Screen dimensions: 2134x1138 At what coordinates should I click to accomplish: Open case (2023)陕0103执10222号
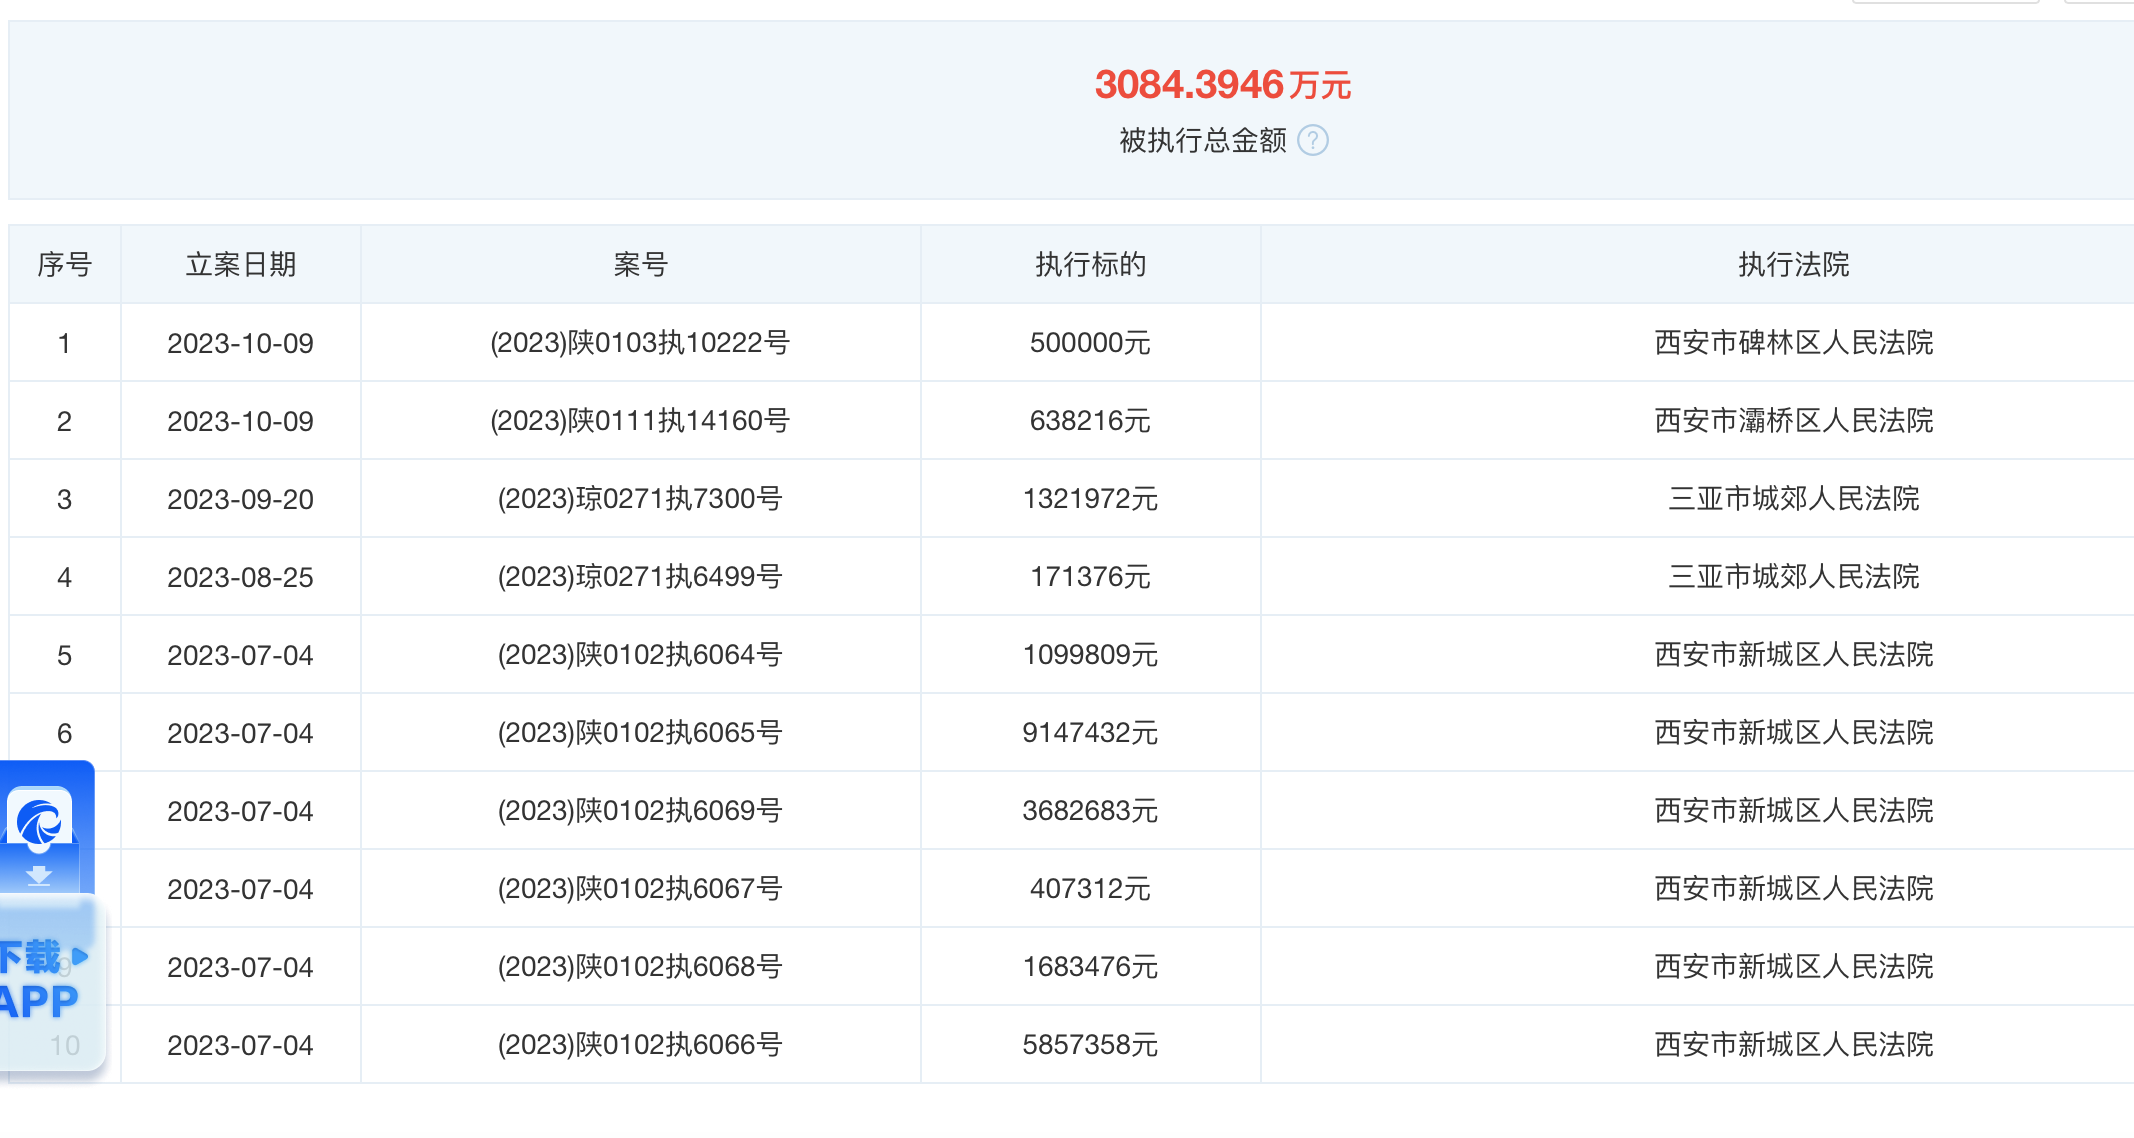pos(640,343)
